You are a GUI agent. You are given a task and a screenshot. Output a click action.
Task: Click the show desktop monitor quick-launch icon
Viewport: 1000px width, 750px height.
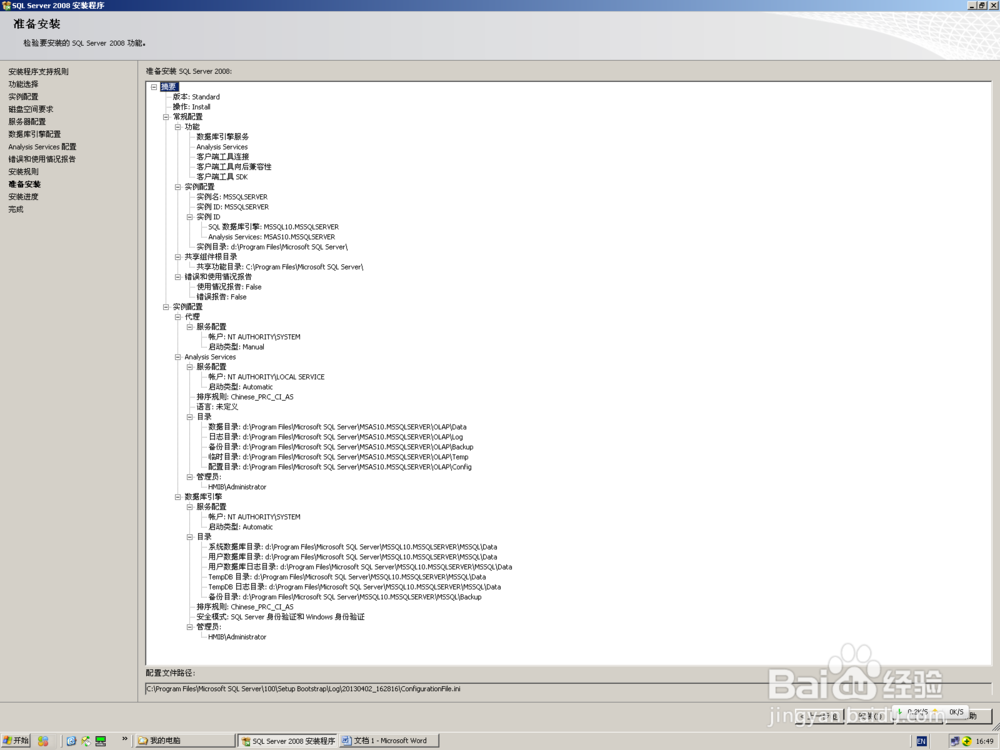click(x=100, y=741)
